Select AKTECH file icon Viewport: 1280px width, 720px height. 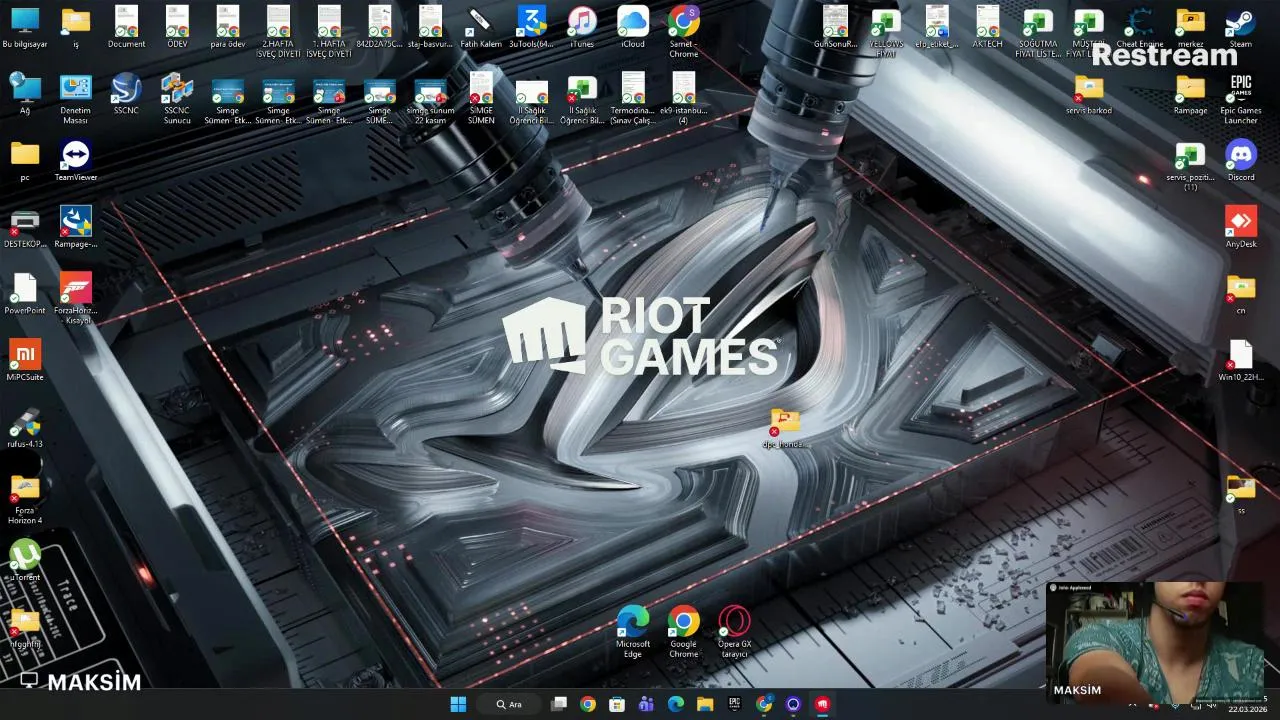(x=987, y=27)
